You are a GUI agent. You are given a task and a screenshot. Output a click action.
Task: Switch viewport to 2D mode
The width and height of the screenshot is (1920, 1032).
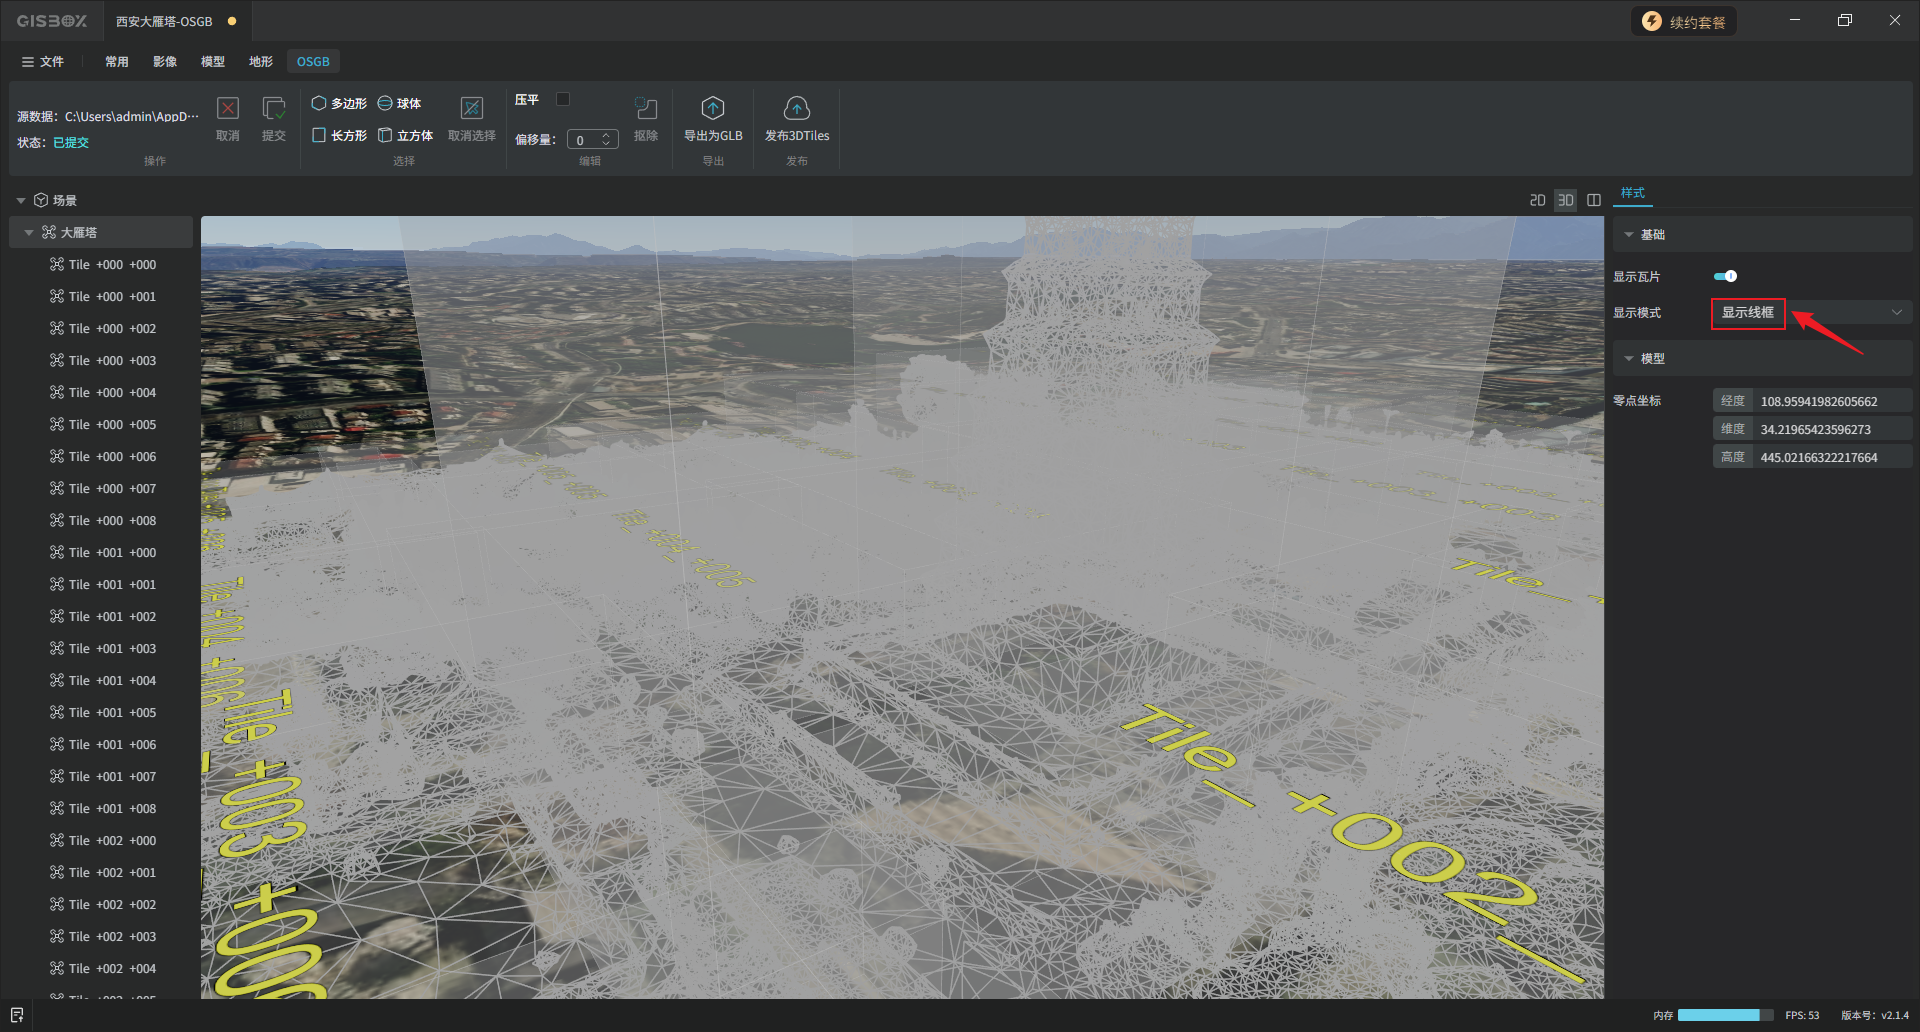pyautogui.click(x=1537, y=200)
